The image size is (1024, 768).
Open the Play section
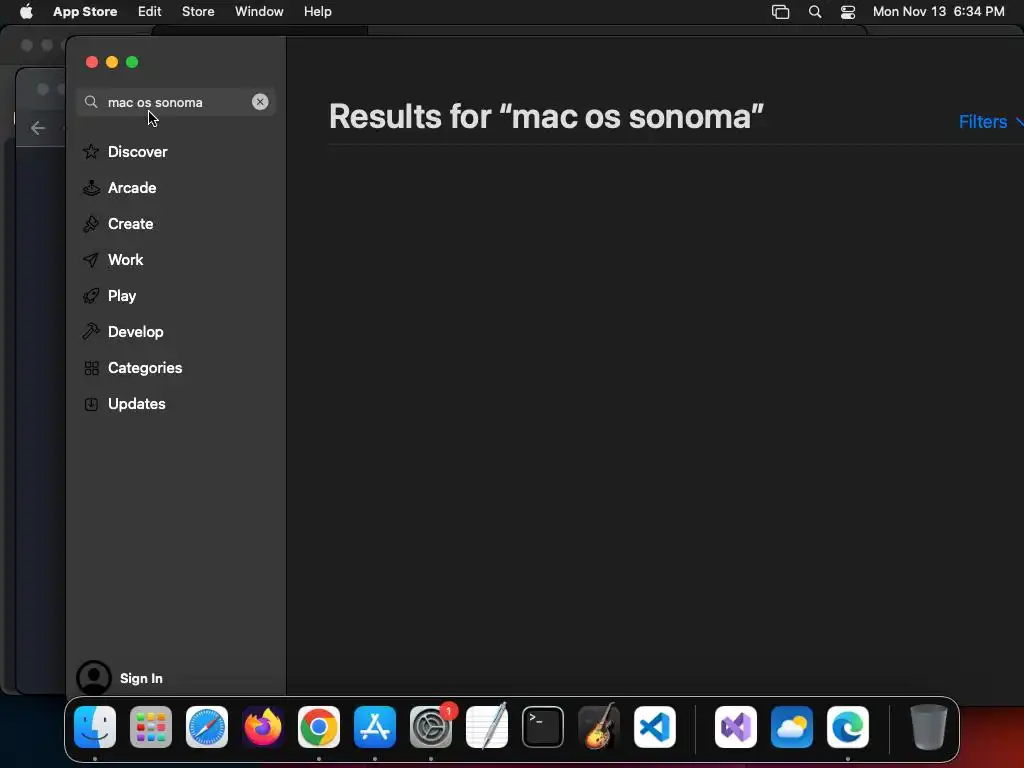pyautogui.click(x=122, y=296)
